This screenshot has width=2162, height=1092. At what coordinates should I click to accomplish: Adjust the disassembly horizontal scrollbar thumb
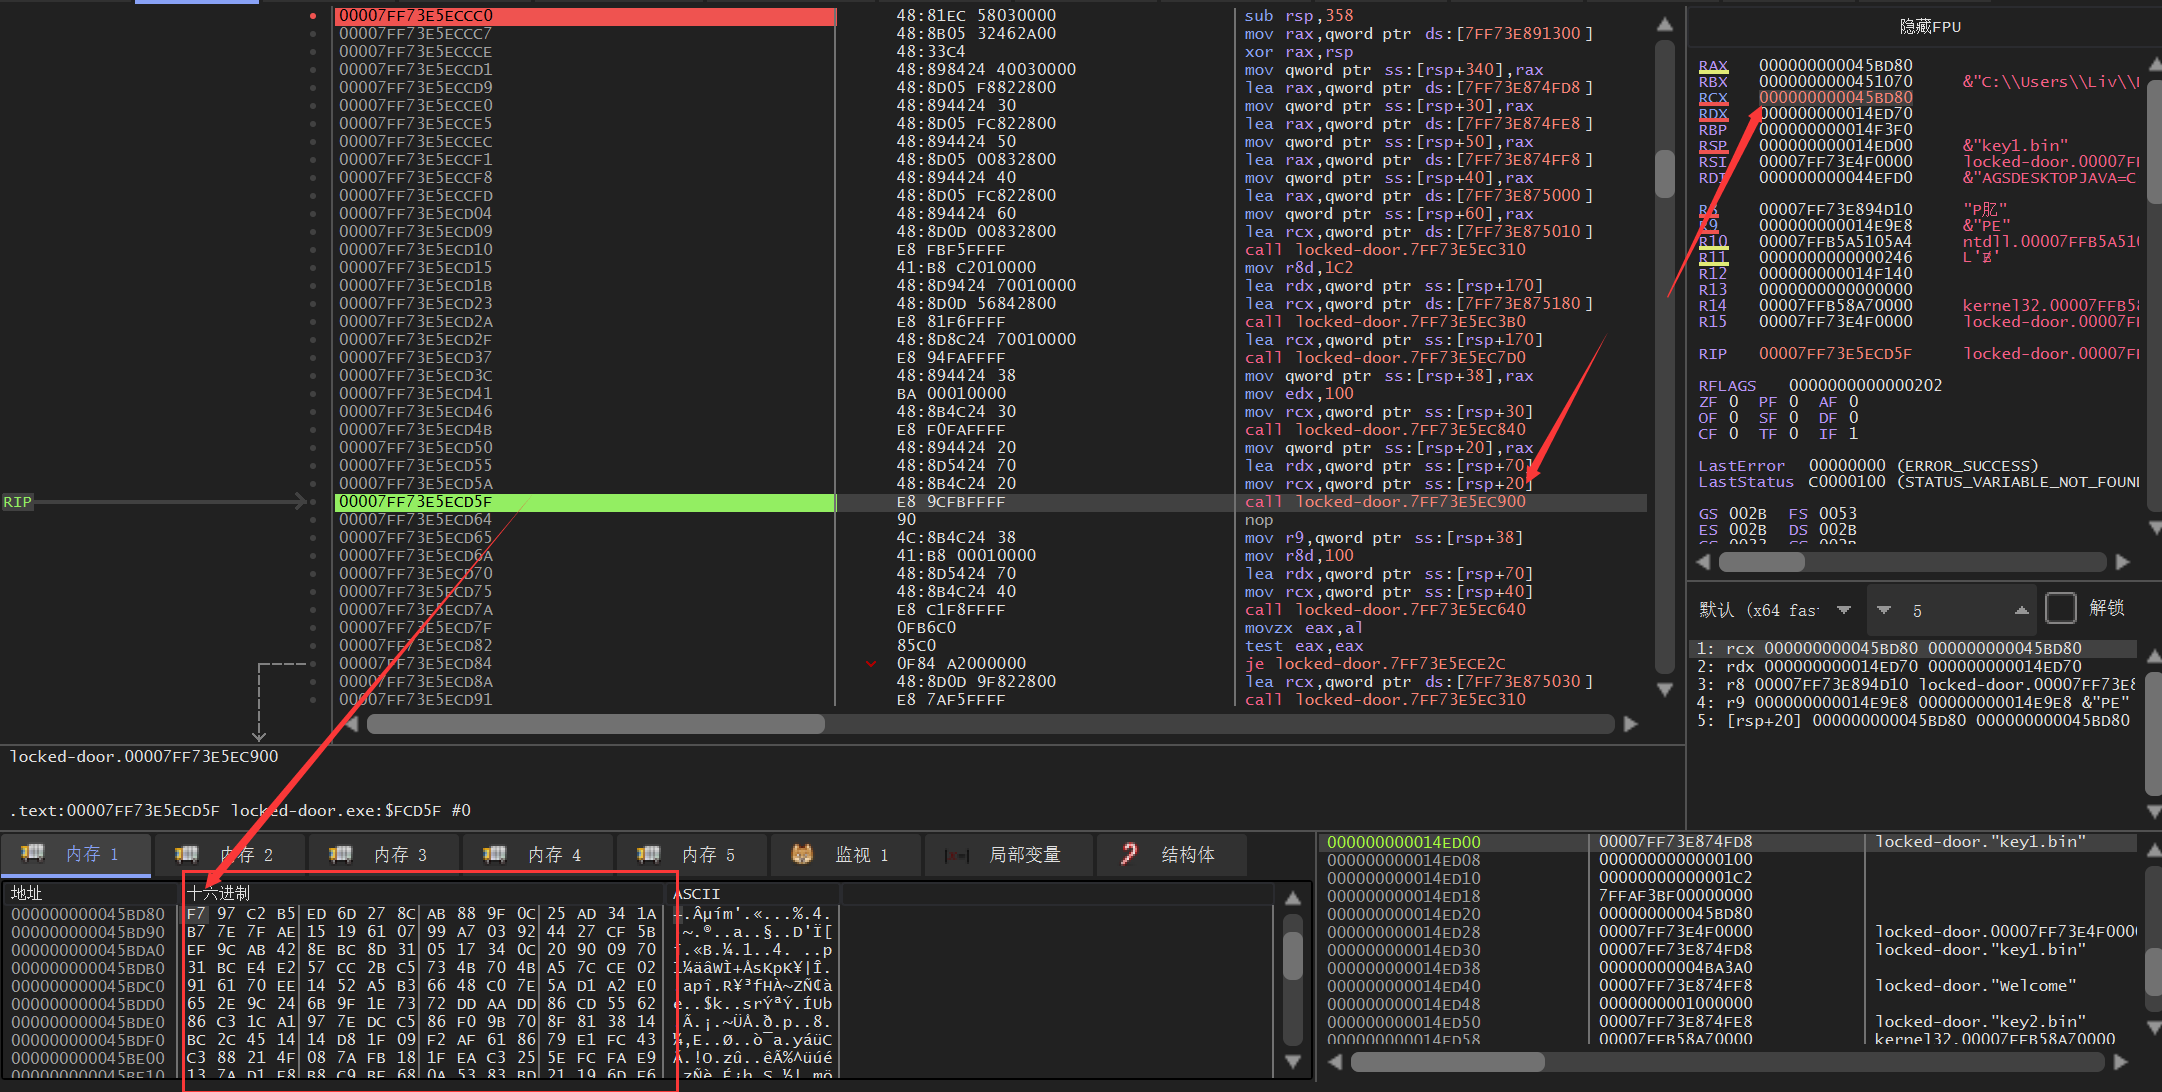click(x=596, y=724)
